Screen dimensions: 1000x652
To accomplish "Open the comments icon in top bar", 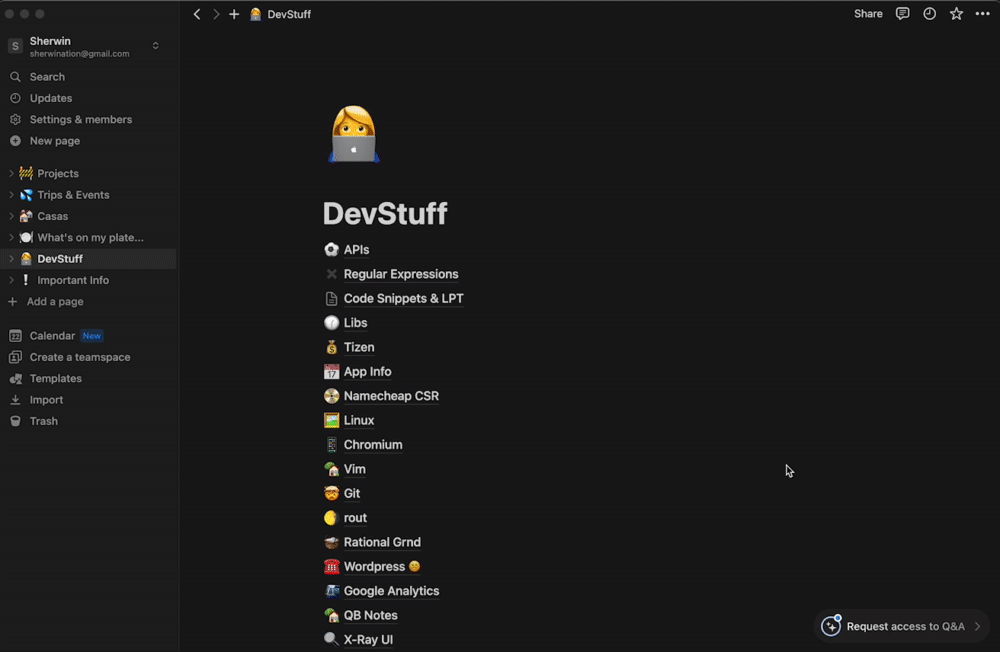I will [x=902, y=13].
